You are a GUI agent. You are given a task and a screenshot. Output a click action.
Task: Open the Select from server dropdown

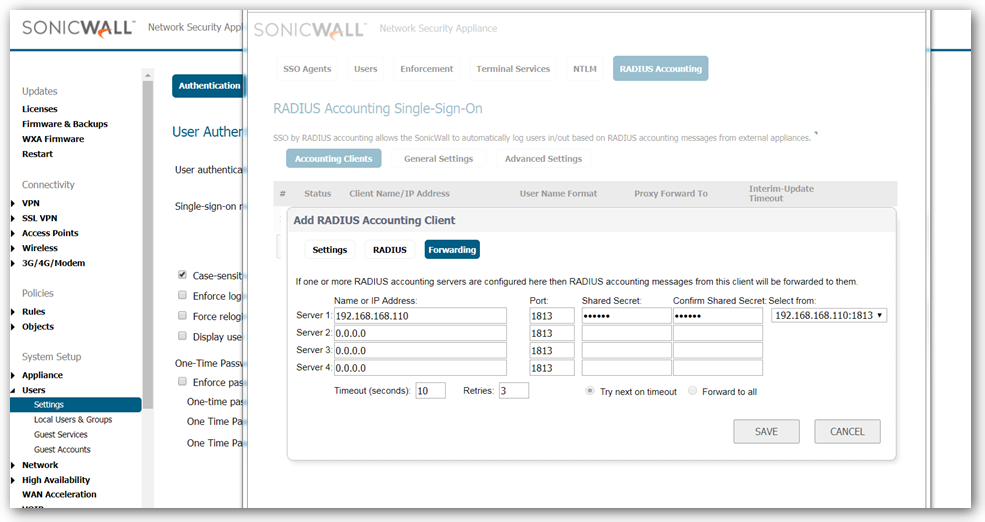(829, 316)
